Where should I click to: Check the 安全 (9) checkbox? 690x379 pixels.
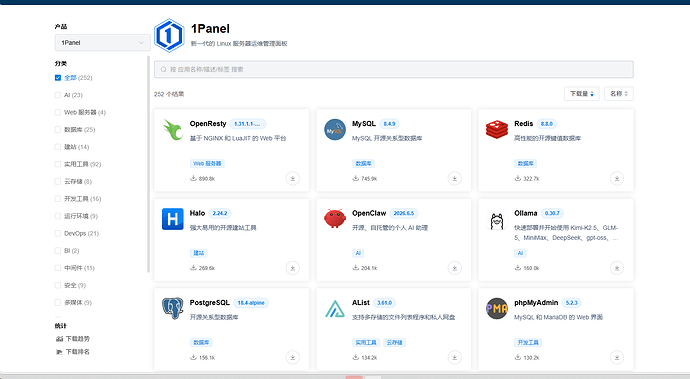click(58, 285)
